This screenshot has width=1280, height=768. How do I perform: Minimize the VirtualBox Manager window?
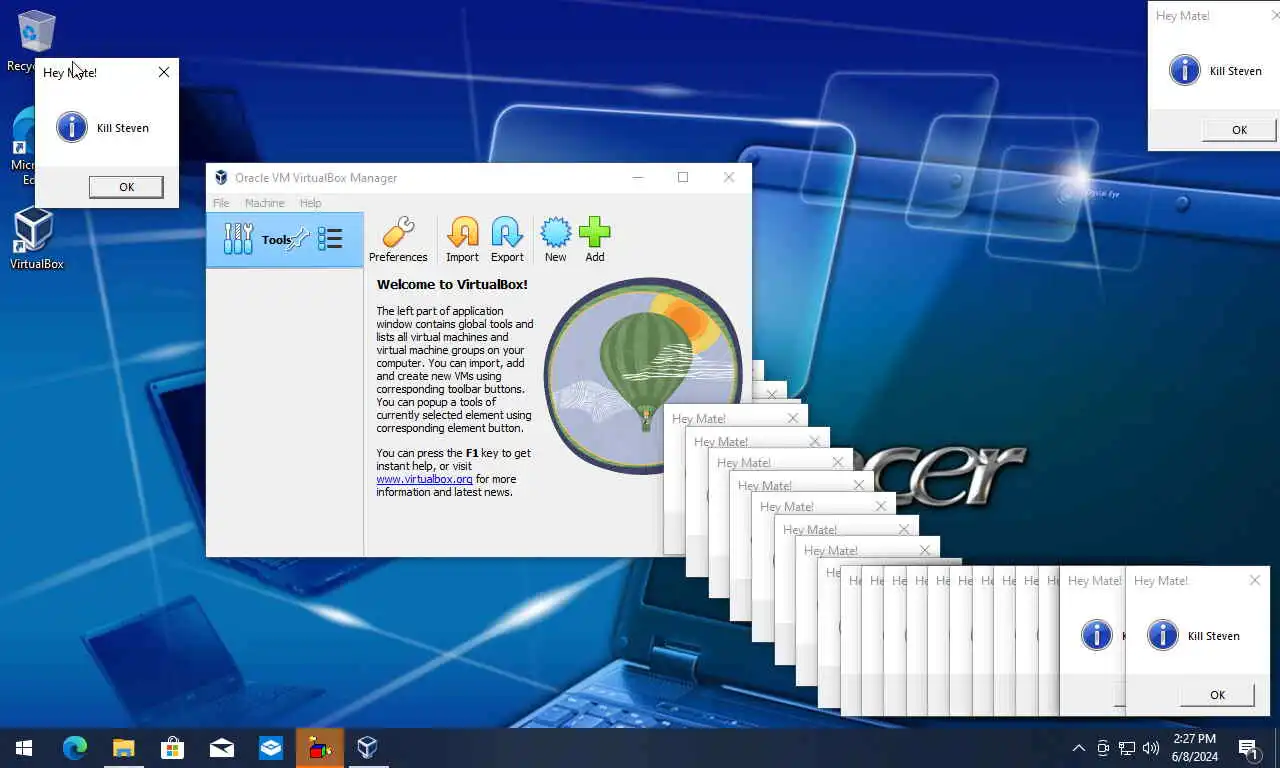[x=638, y=177]
